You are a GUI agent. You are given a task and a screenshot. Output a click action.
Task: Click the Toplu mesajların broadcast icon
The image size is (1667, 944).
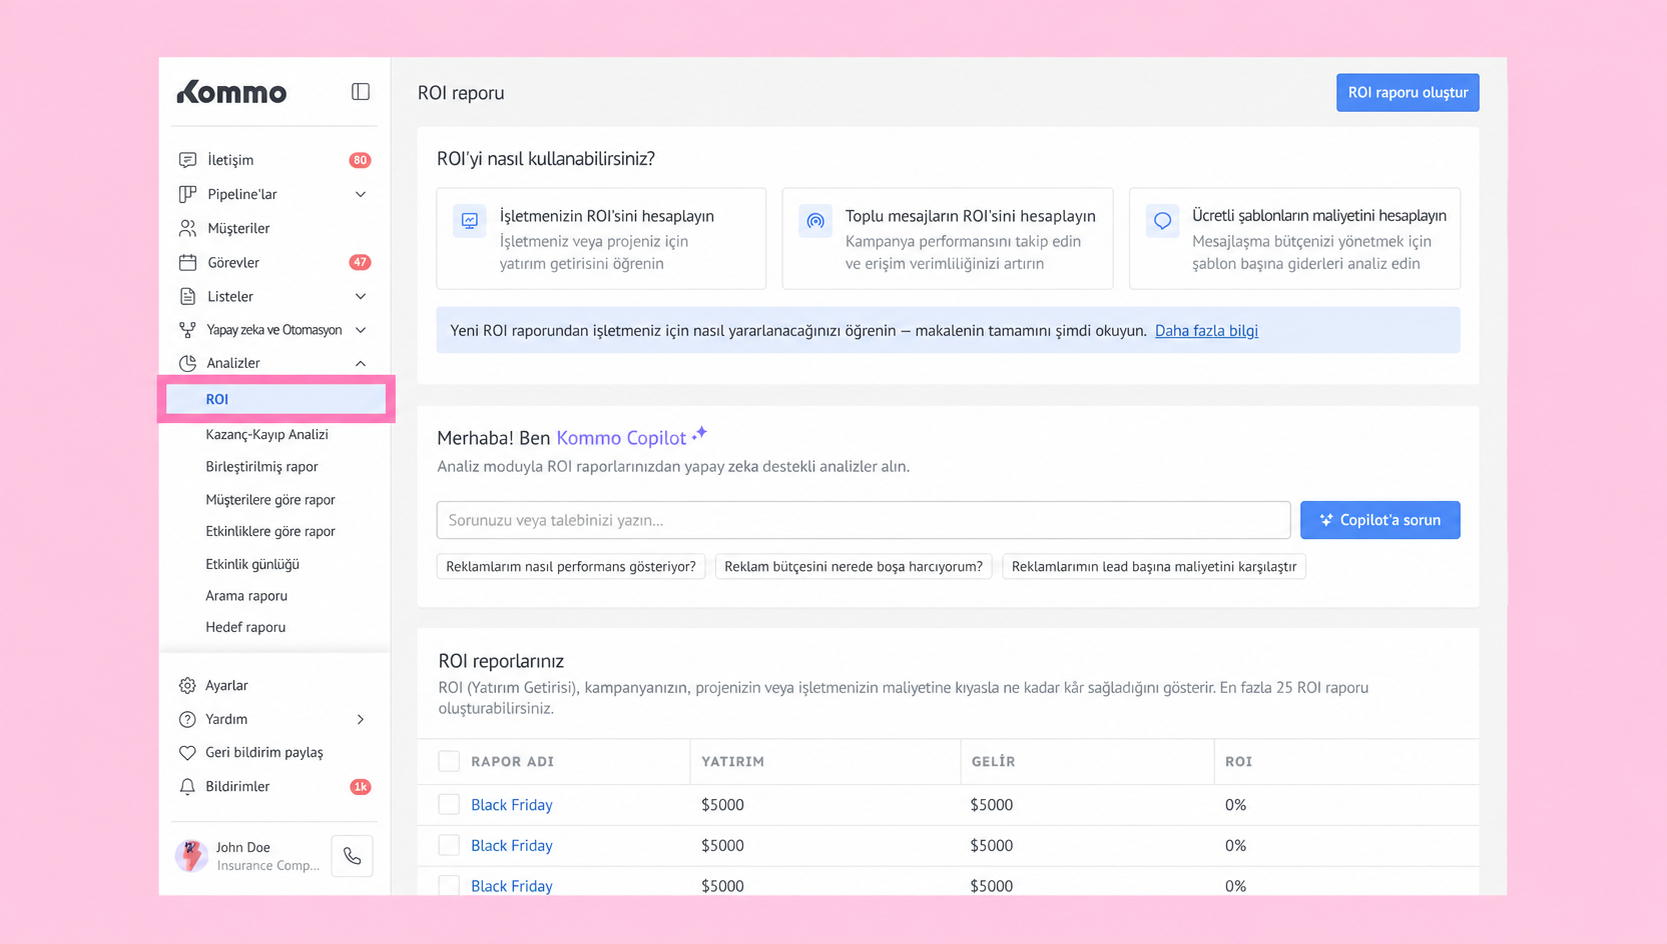(815, 221)
